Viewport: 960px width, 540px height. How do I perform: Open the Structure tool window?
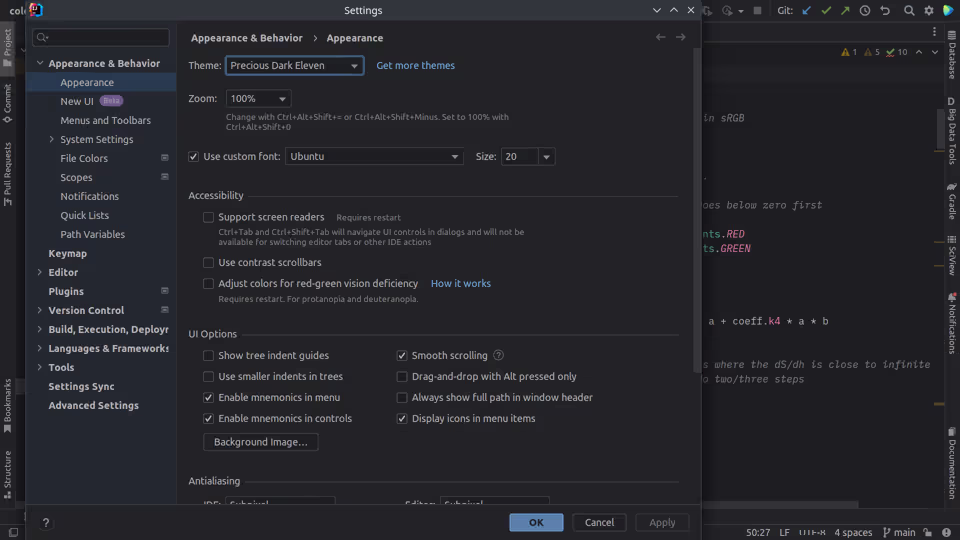tap(7, 474)
